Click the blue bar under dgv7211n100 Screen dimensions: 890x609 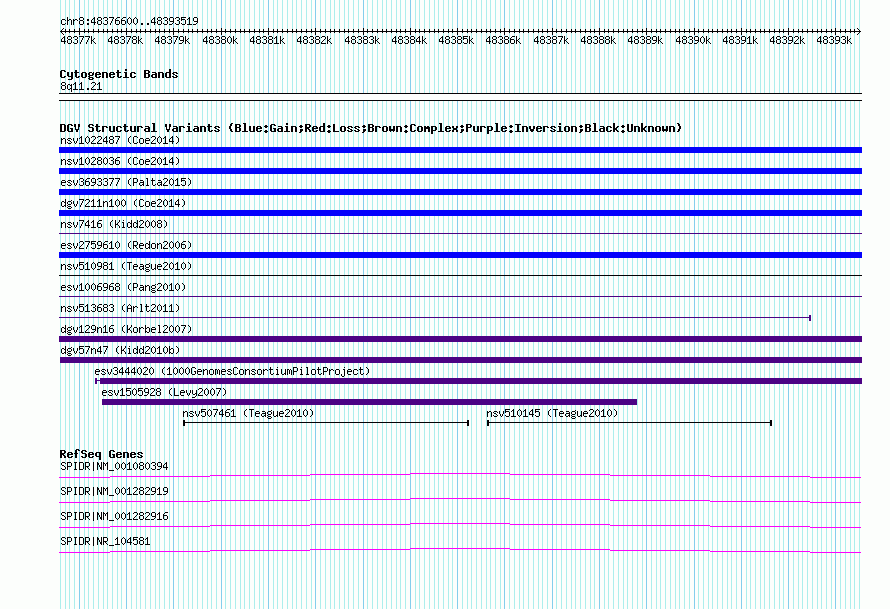pyautogui.click(x=460, y=213)
